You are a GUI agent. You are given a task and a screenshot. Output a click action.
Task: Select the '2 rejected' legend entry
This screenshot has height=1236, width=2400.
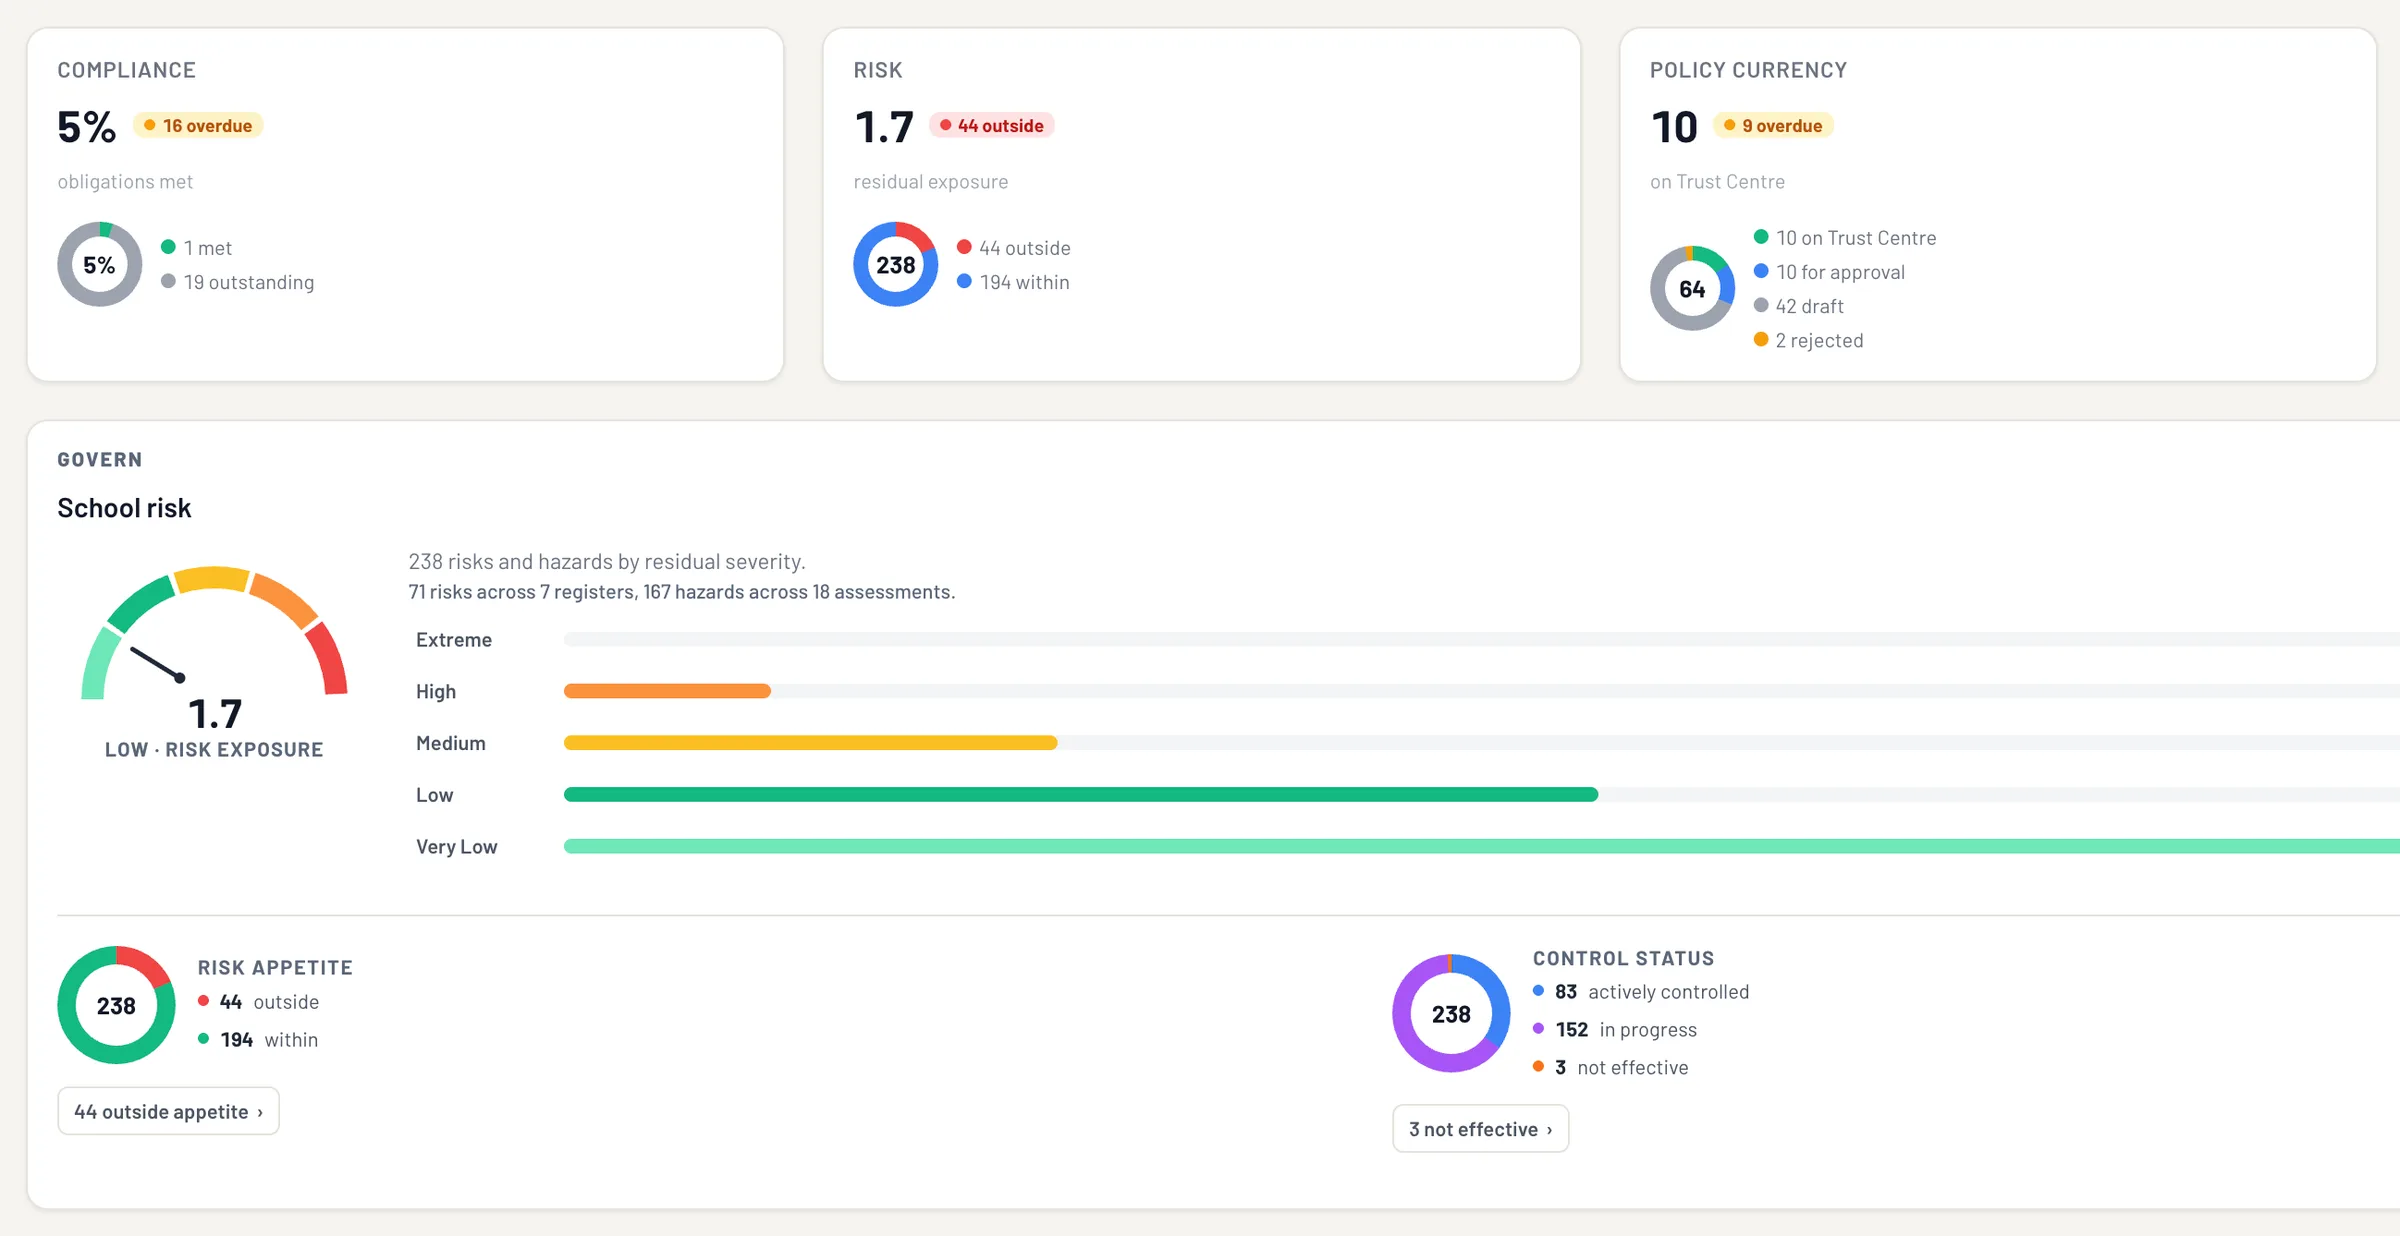coord(1809,340)
